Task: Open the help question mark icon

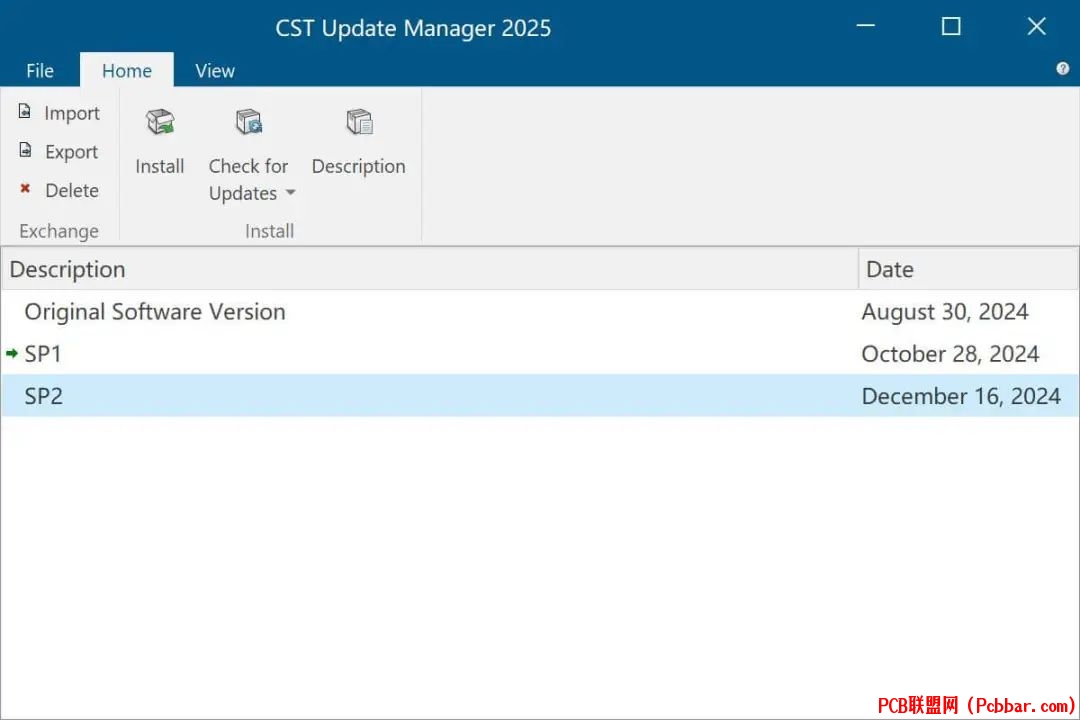Action: (x=1063, y=68)
